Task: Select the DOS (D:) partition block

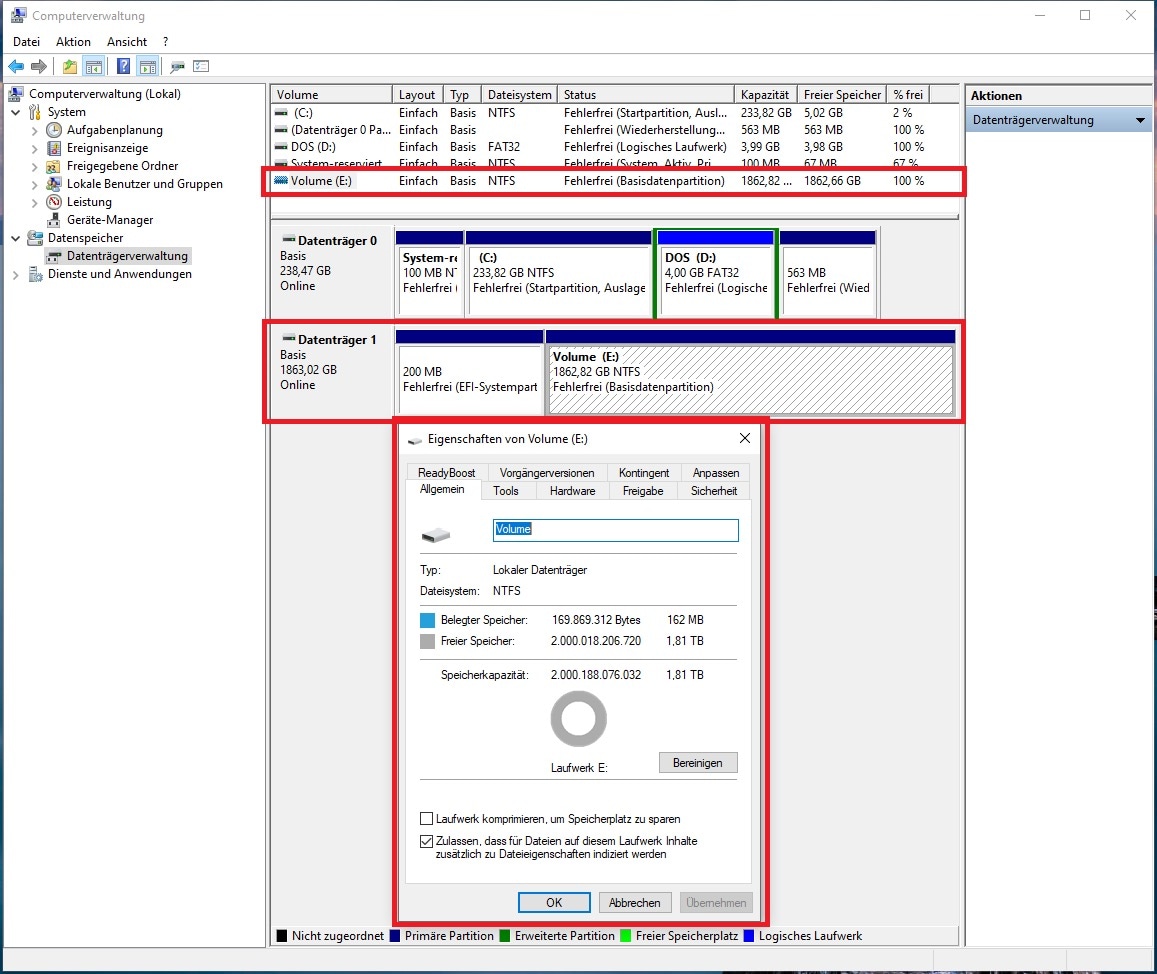Action: (715, 273)
